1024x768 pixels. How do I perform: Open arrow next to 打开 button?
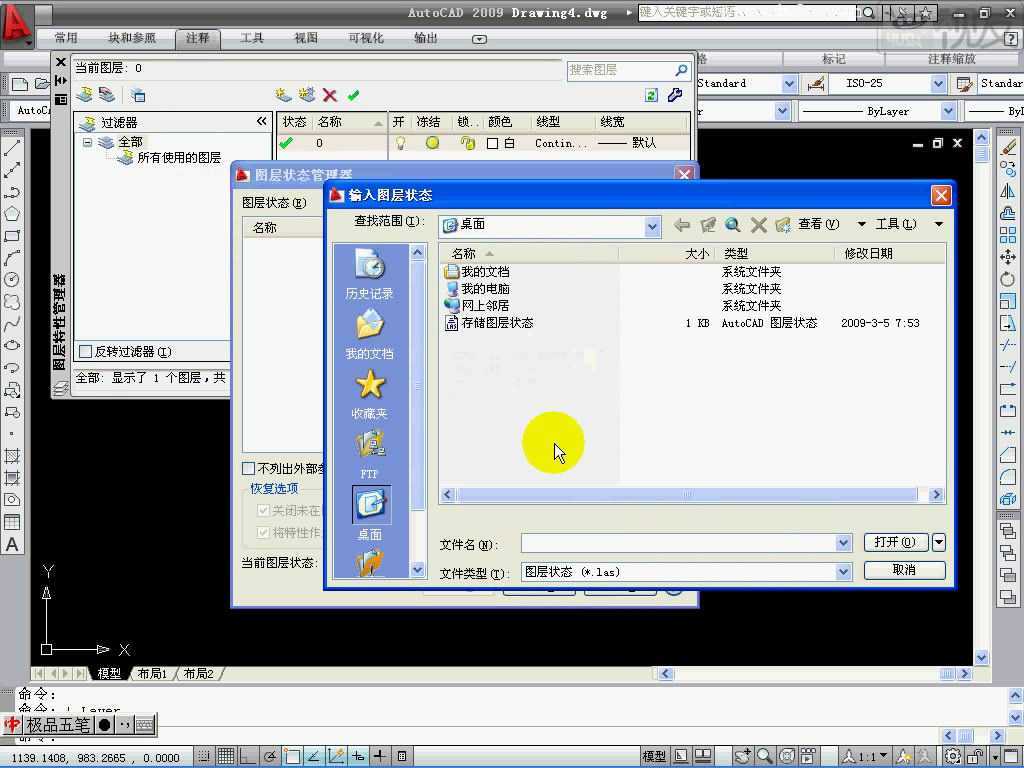938,542
